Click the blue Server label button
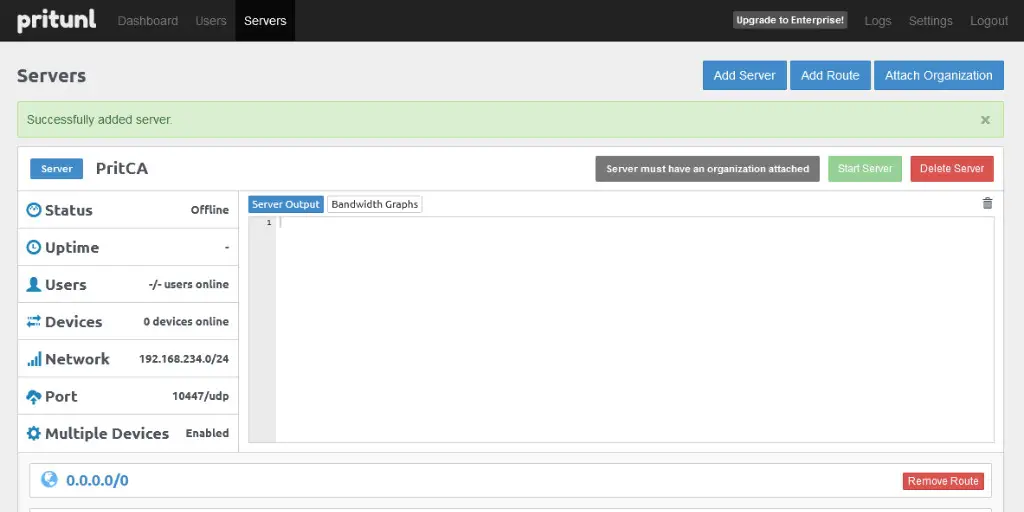This screenshot has height=512, width=1024. point(57,168)
